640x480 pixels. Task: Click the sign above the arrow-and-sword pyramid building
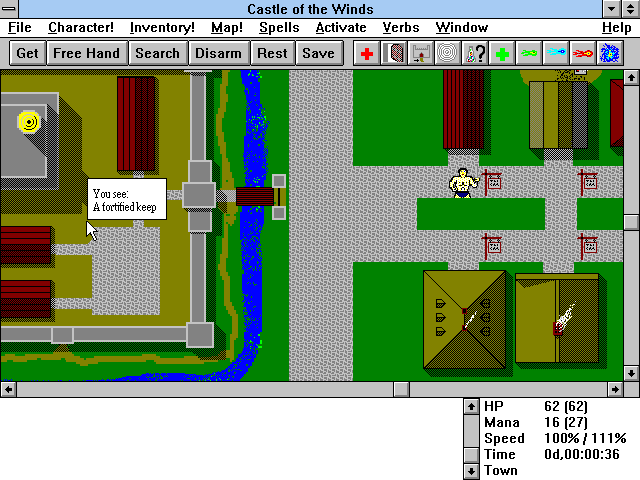click(x=492, y=246)
